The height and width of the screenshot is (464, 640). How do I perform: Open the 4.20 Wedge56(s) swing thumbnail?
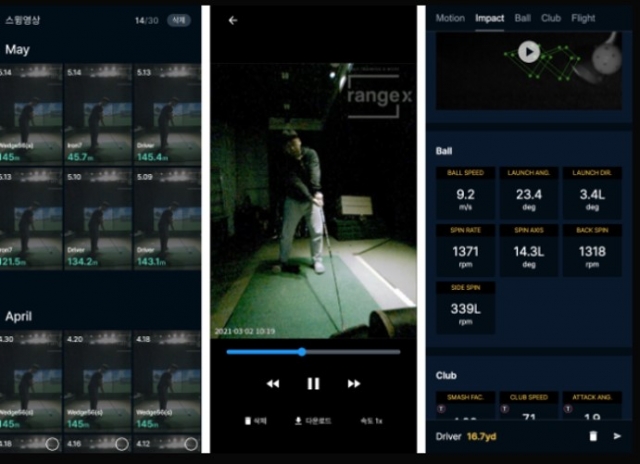tap(98, 381)
